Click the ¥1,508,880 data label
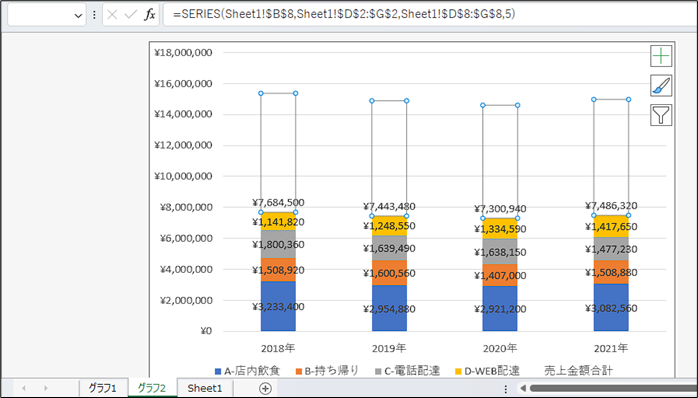The height and width of the screenshot is (398, 698). [611, 272]
